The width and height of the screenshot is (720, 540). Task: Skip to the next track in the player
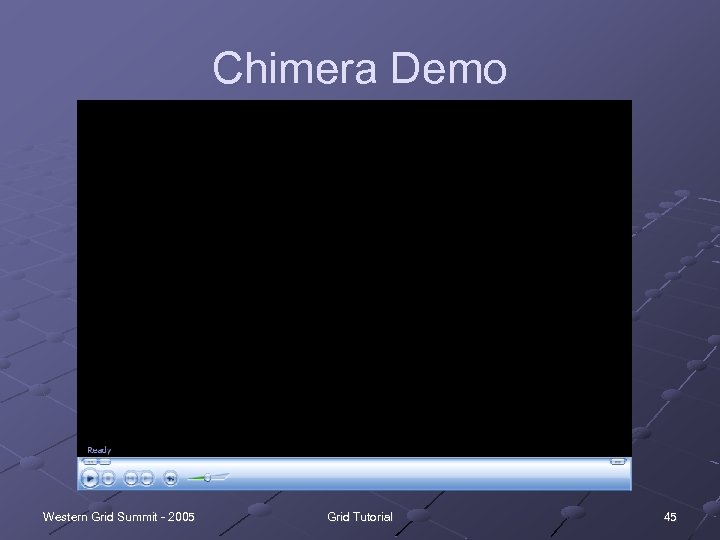[x=146, y=478]
